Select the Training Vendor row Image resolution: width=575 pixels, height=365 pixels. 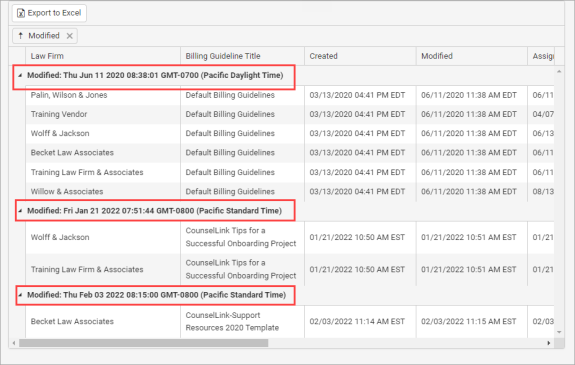(x=290, y=114)
